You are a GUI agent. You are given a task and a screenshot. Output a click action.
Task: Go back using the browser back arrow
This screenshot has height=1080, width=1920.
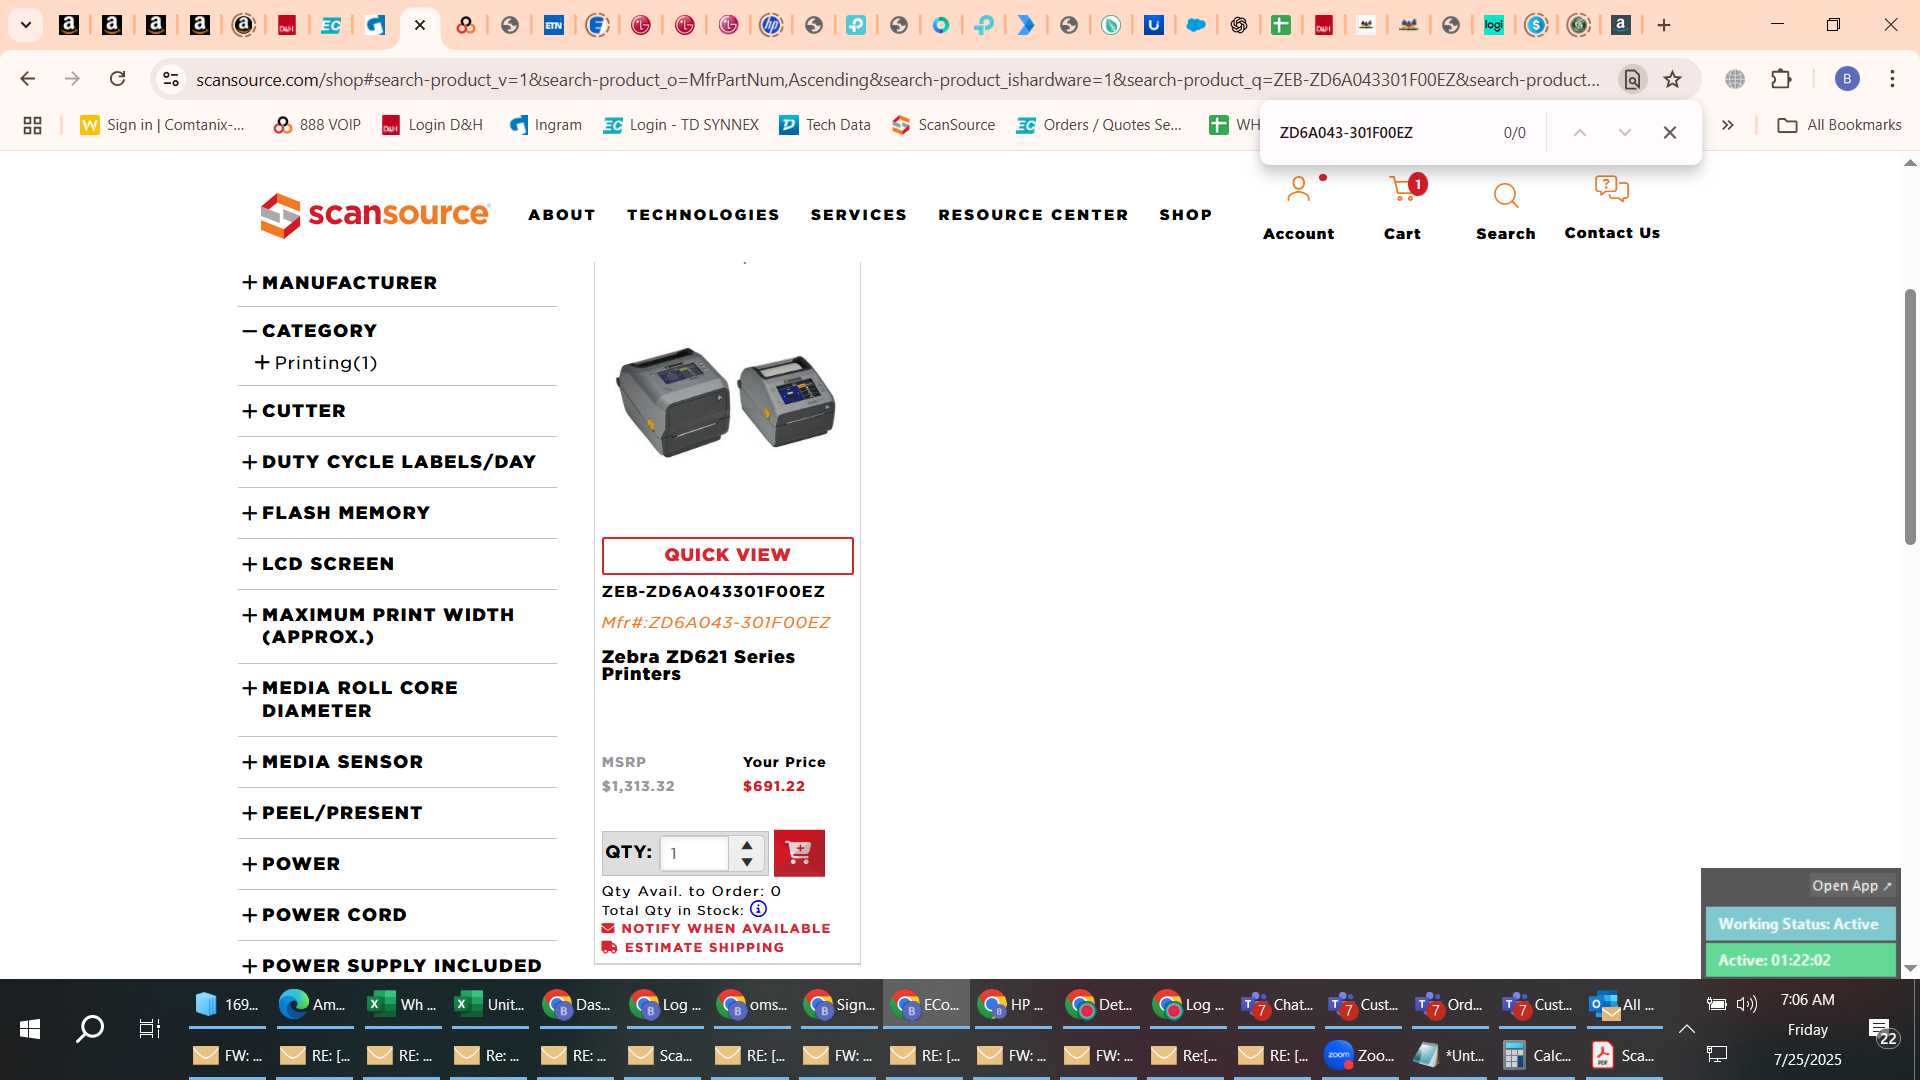(x=27, y=79)
